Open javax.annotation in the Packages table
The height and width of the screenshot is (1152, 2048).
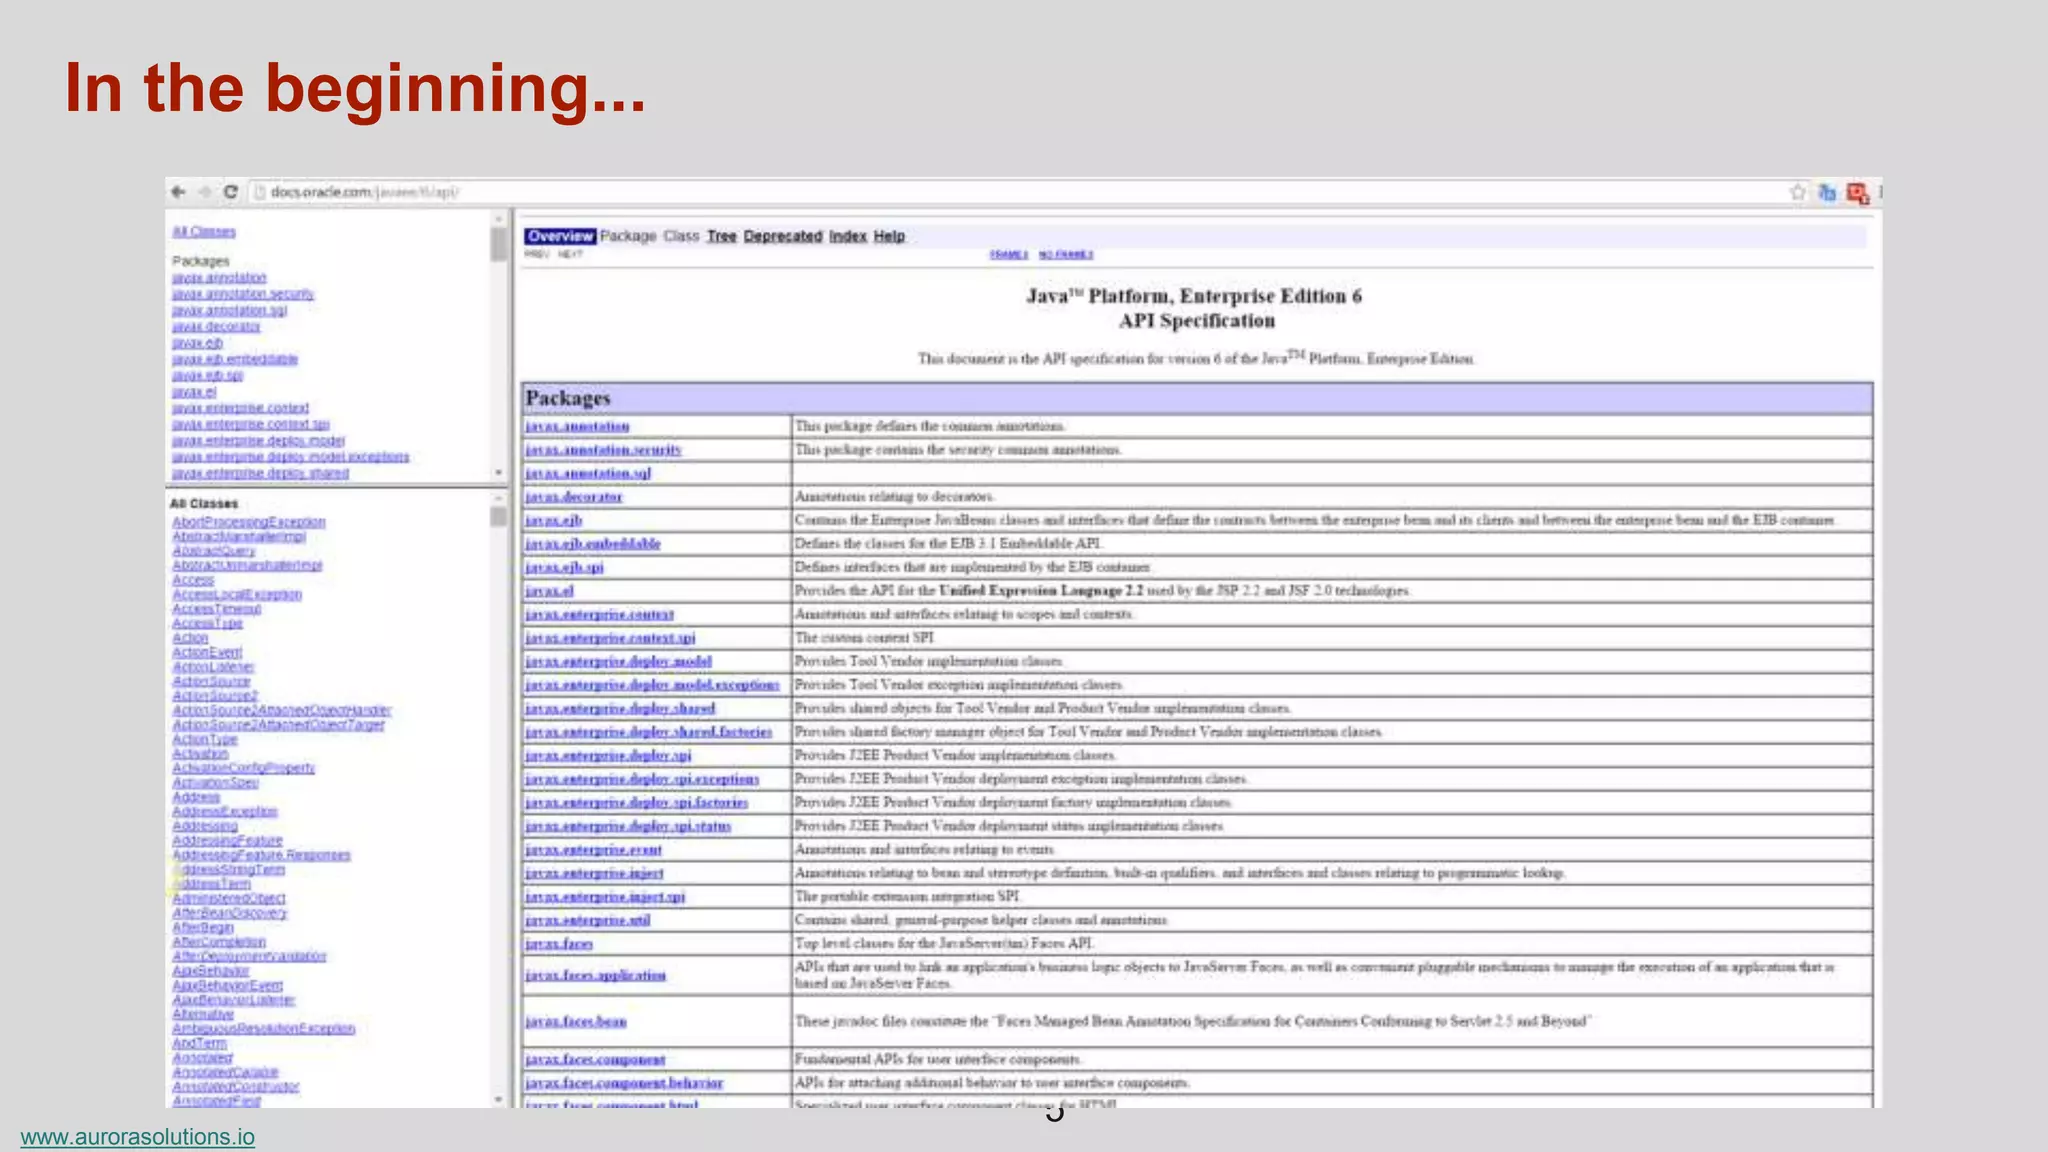click(x=577, y=426)
